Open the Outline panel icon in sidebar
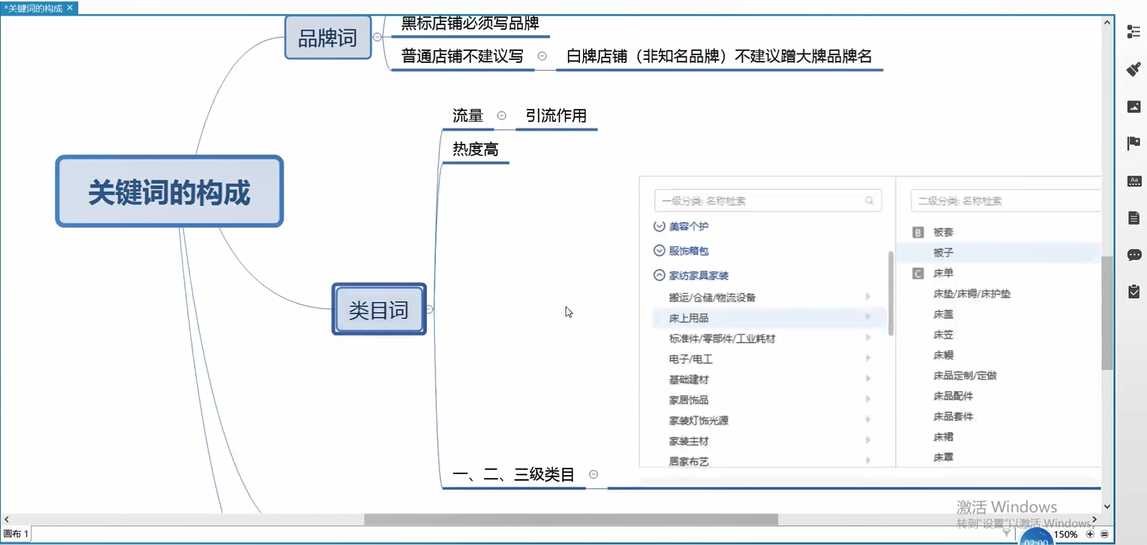 (x=1133, y=32)
